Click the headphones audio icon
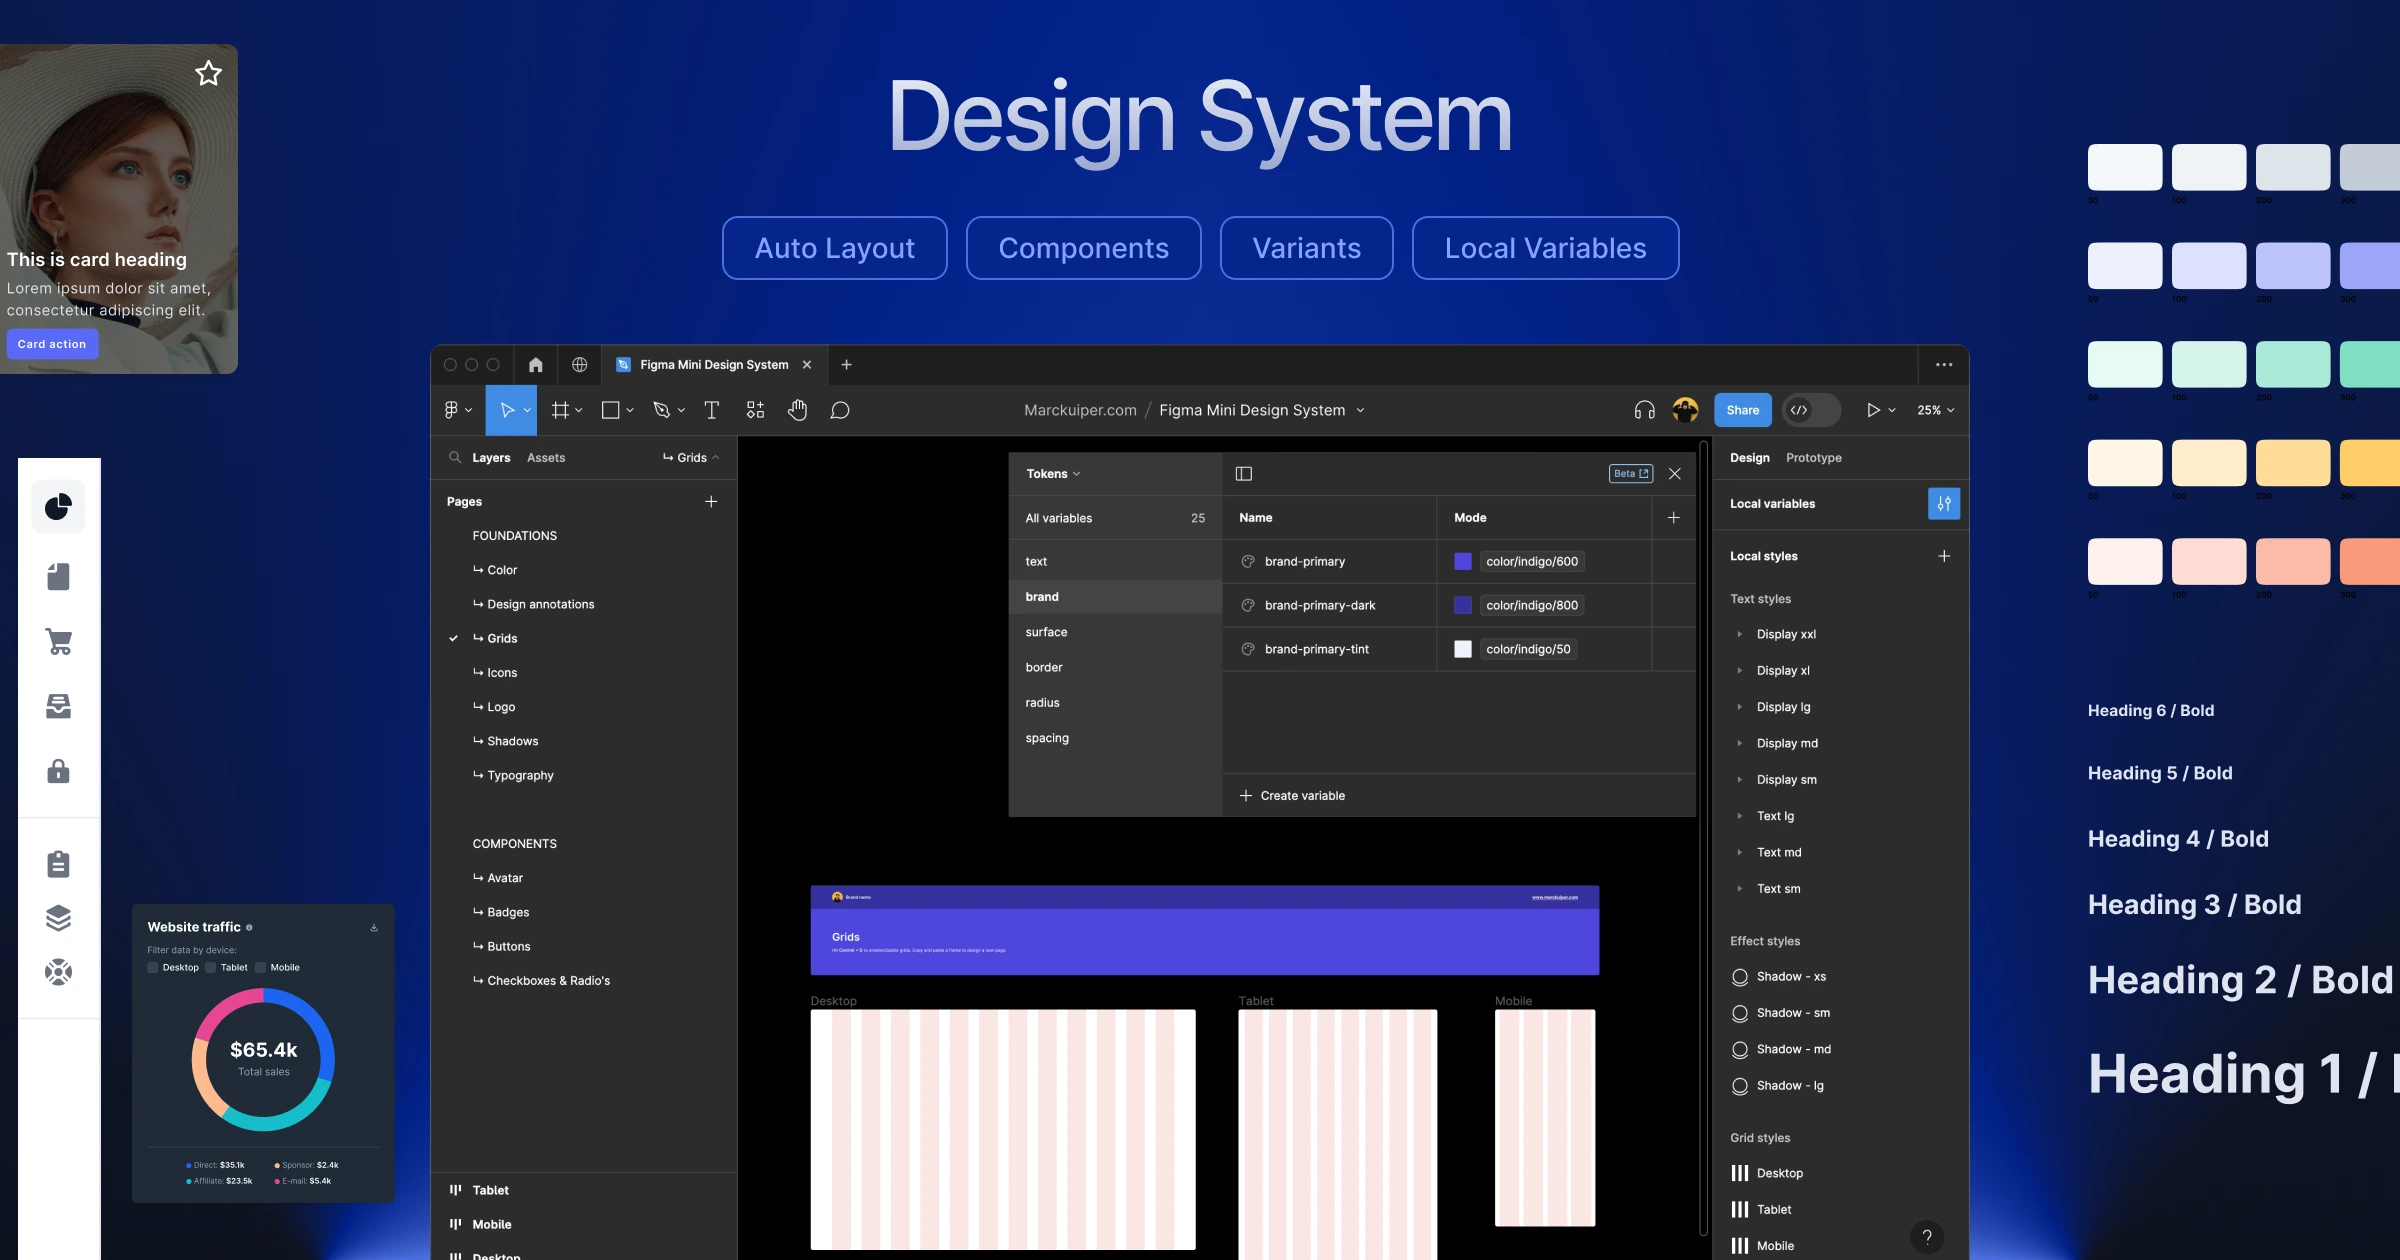2400x1260 pixels. pyautogui.click(x=1644, y=410)
